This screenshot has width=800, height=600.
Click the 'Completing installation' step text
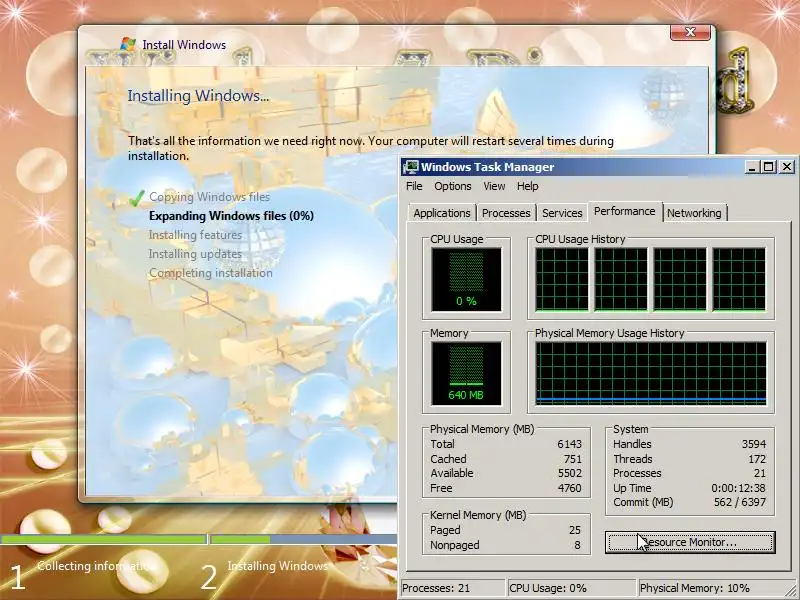(x=211, y=273)
